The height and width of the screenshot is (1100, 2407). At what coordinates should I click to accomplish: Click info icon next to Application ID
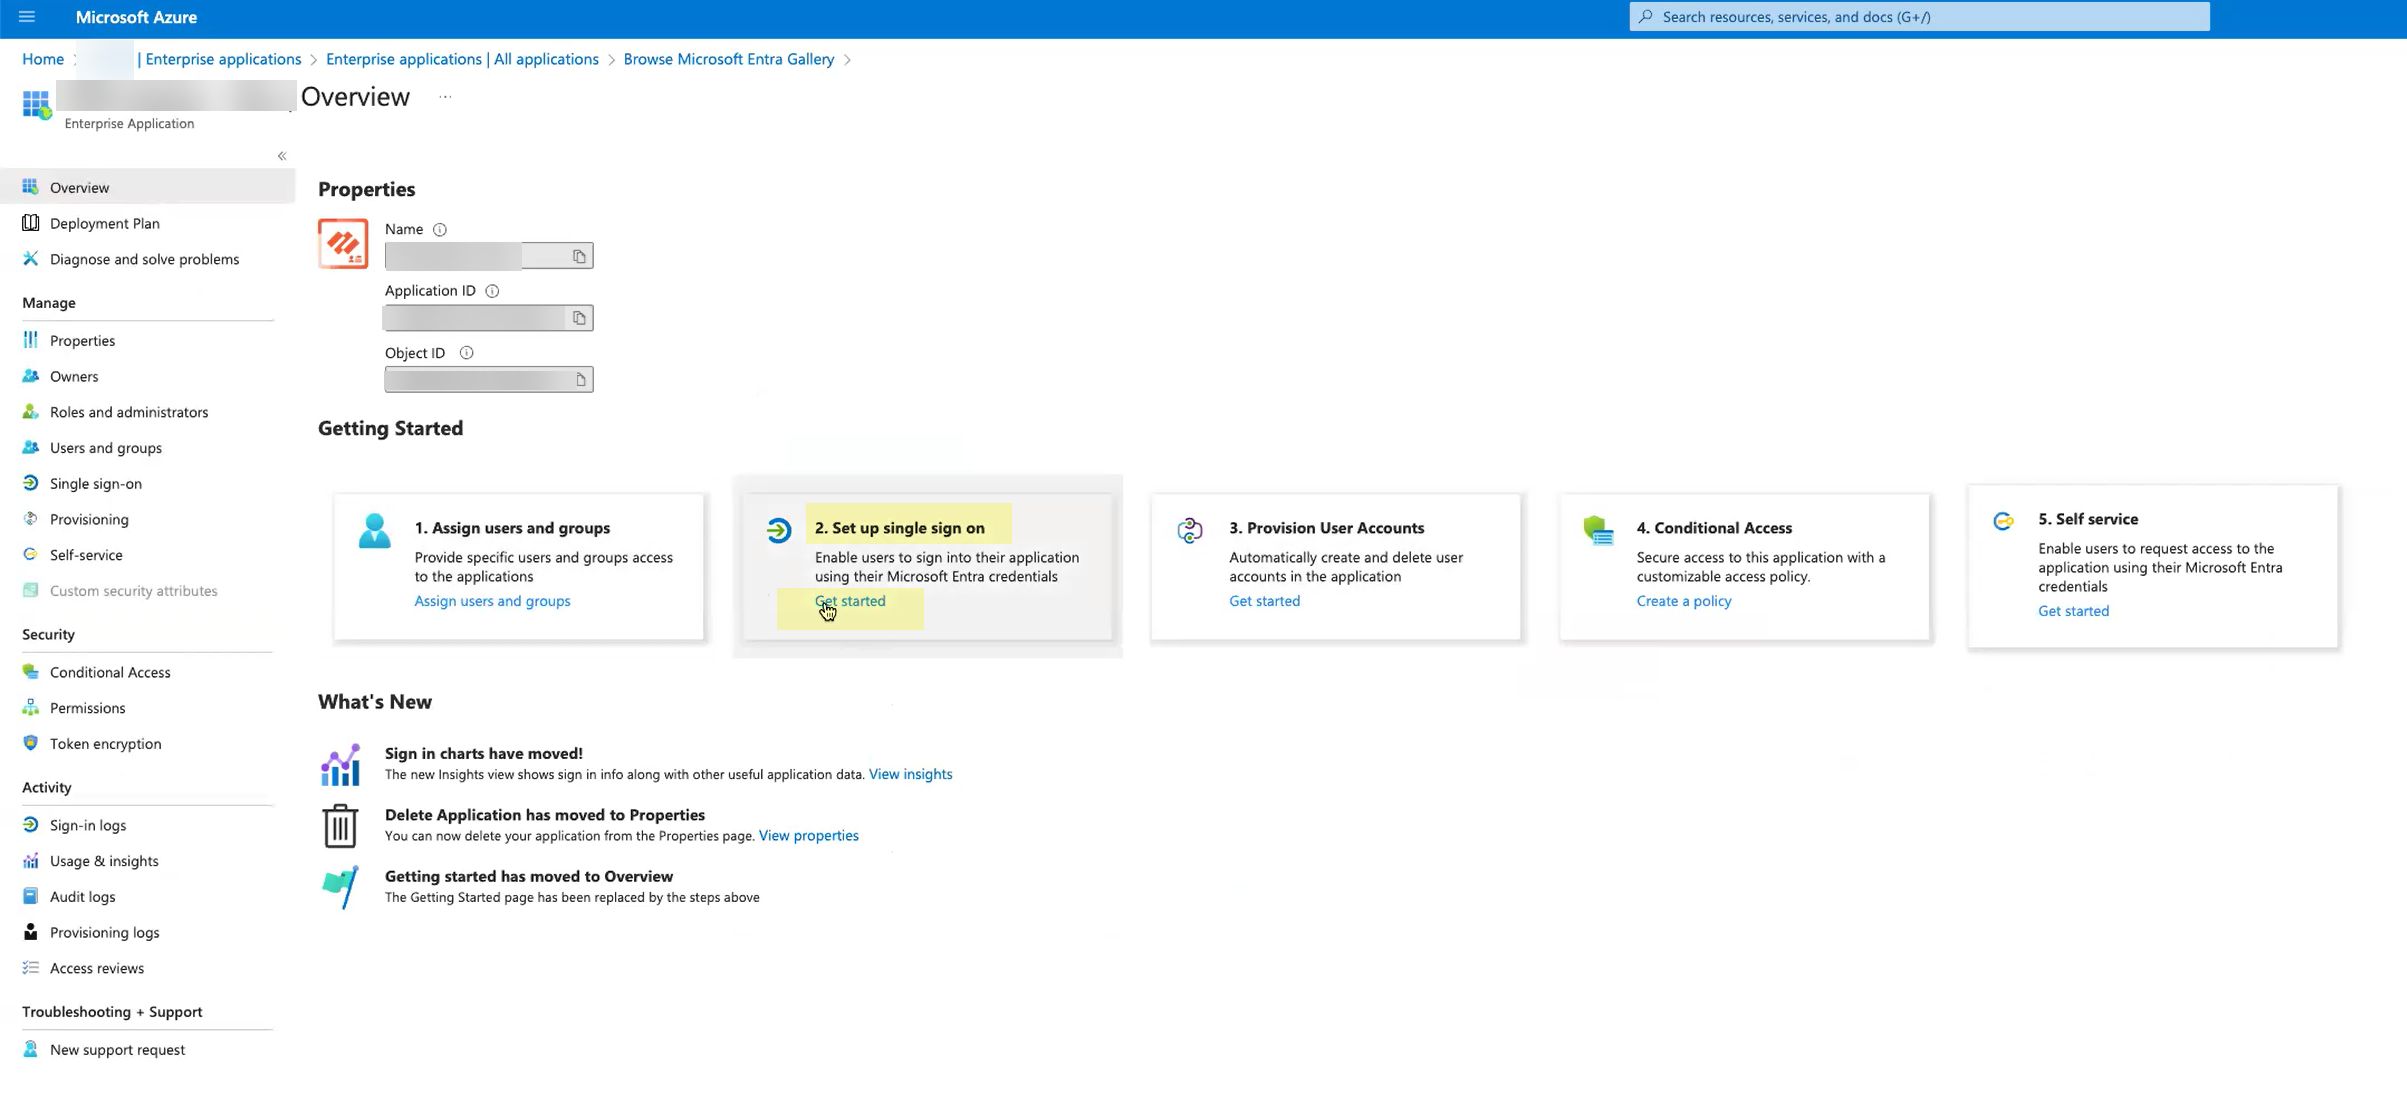(492, 291)
